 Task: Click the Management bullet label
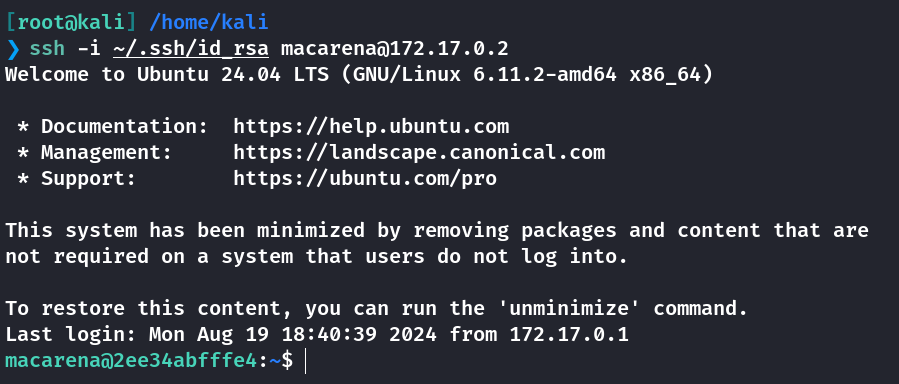coord(106,152)
